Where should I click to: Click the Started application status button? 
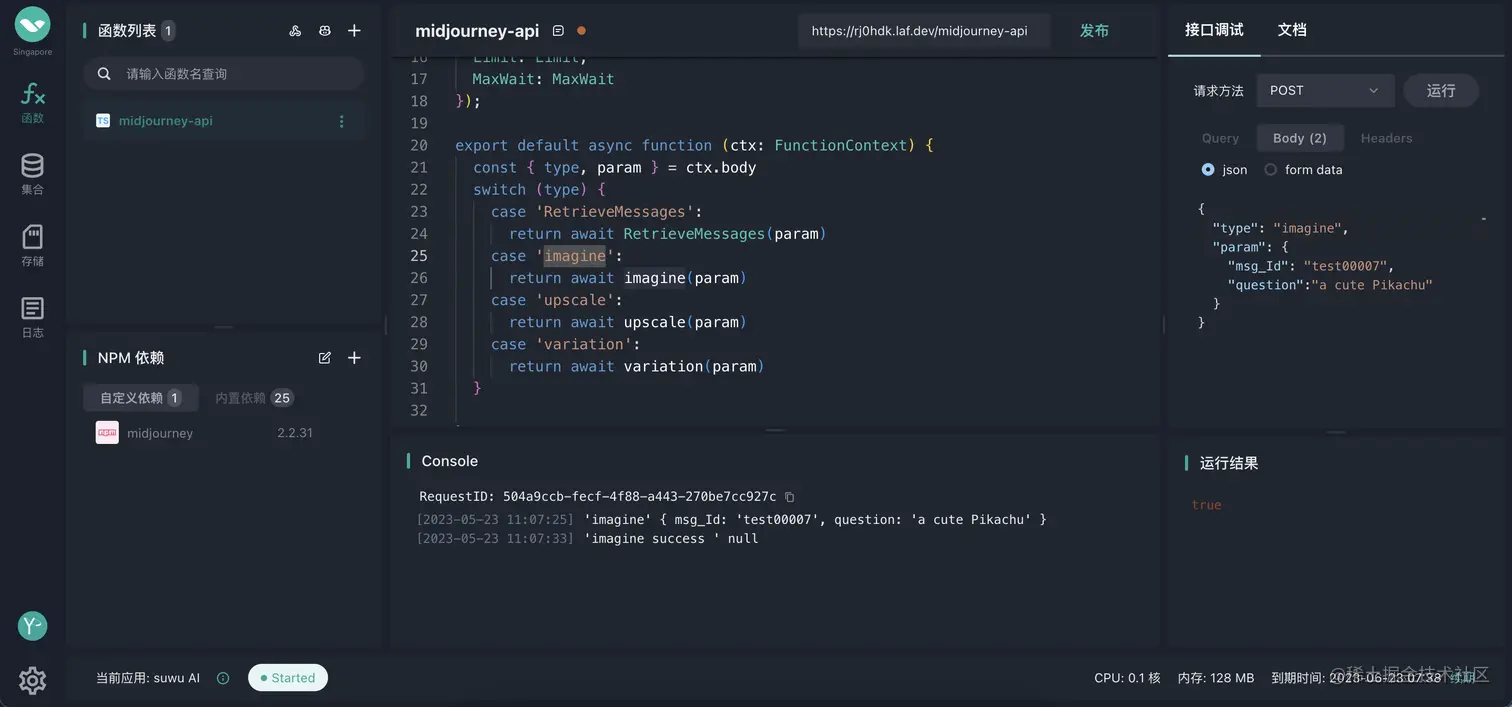(288, 678)
